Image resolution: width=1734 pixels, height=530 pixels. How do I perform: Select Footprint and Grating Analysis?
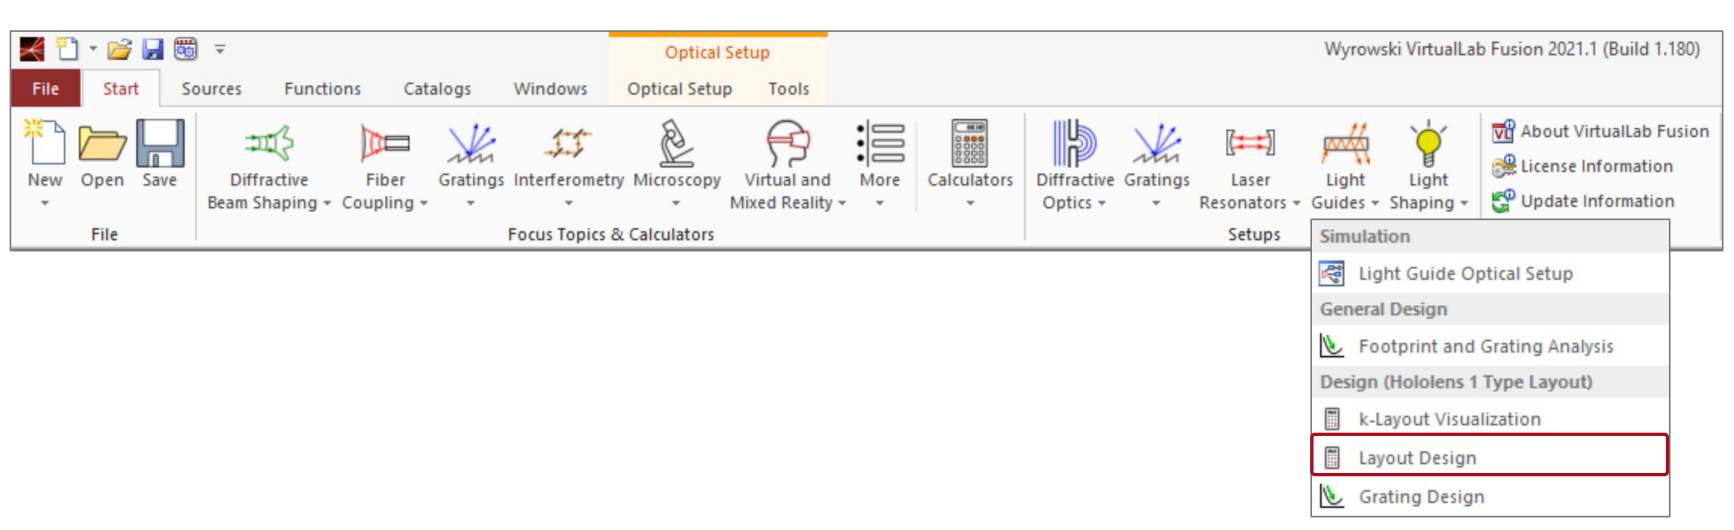point(1490,346)
